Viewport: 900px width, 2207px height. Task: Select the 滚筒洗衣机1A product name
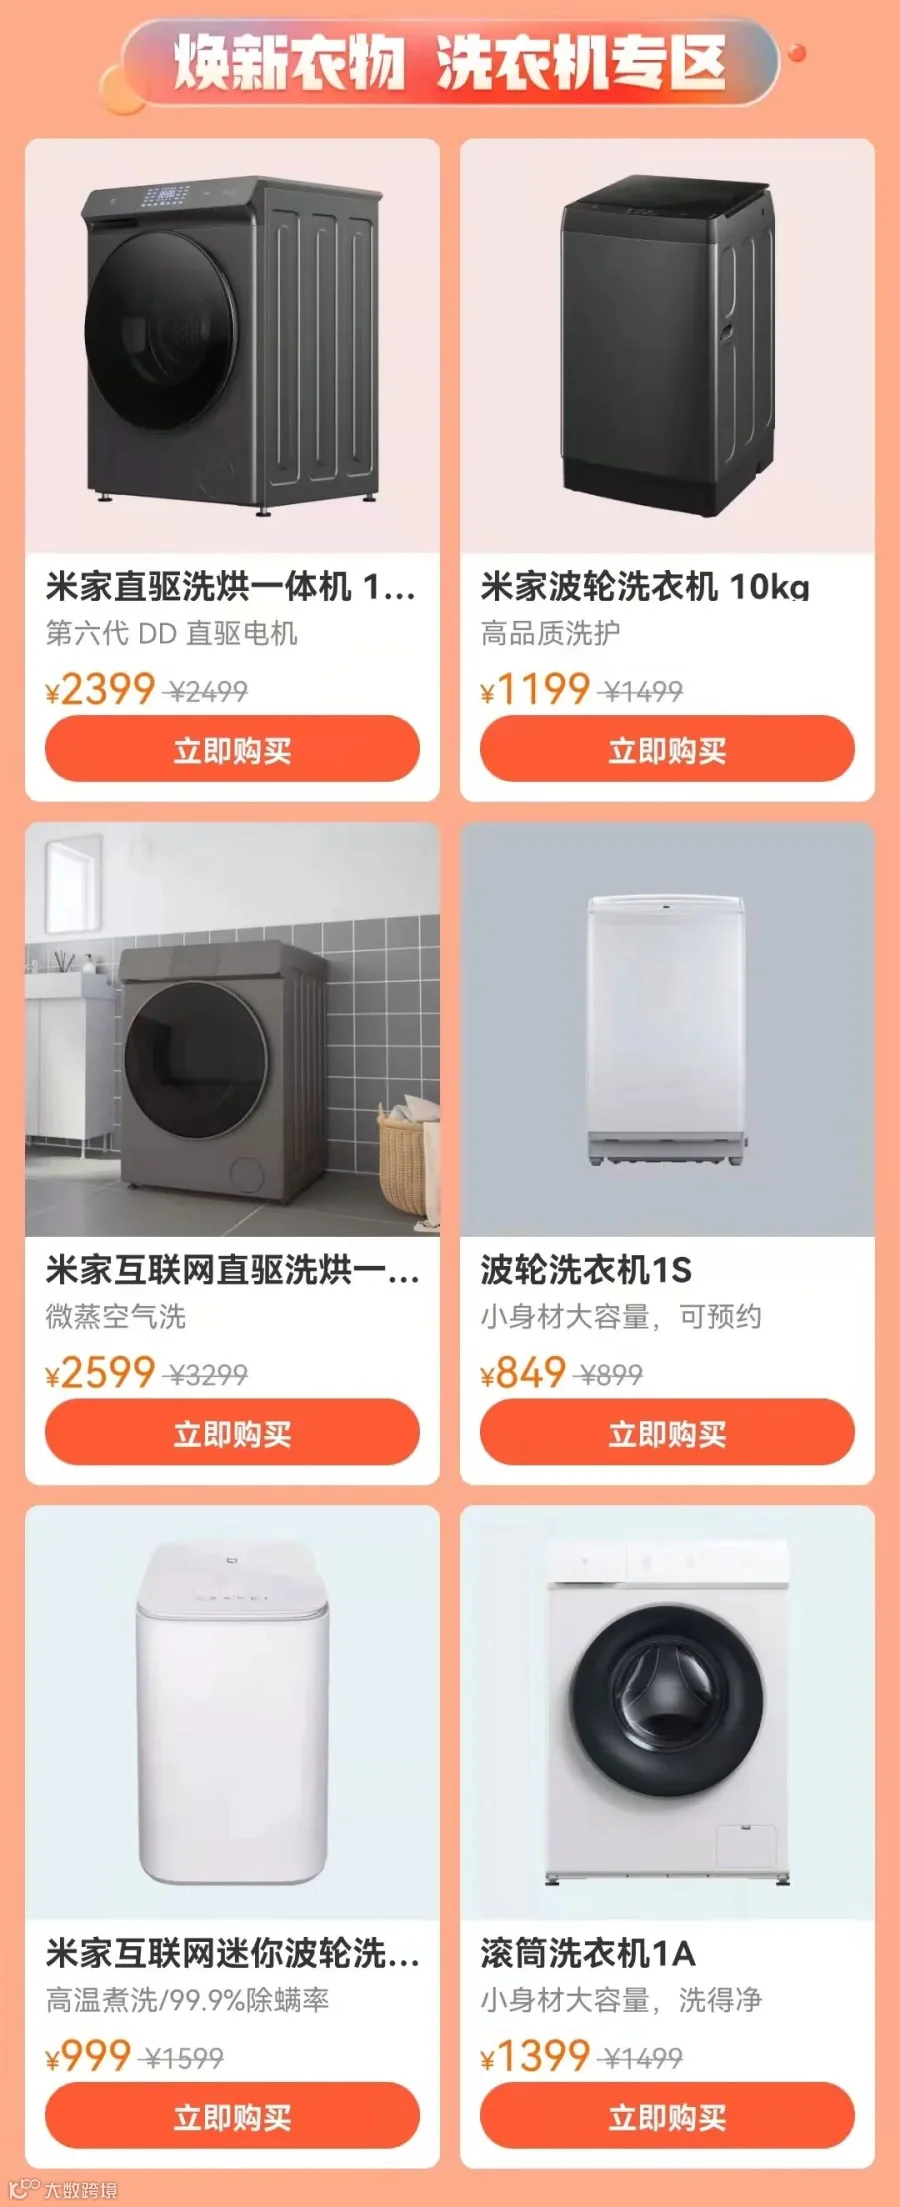click(588, 1953)
